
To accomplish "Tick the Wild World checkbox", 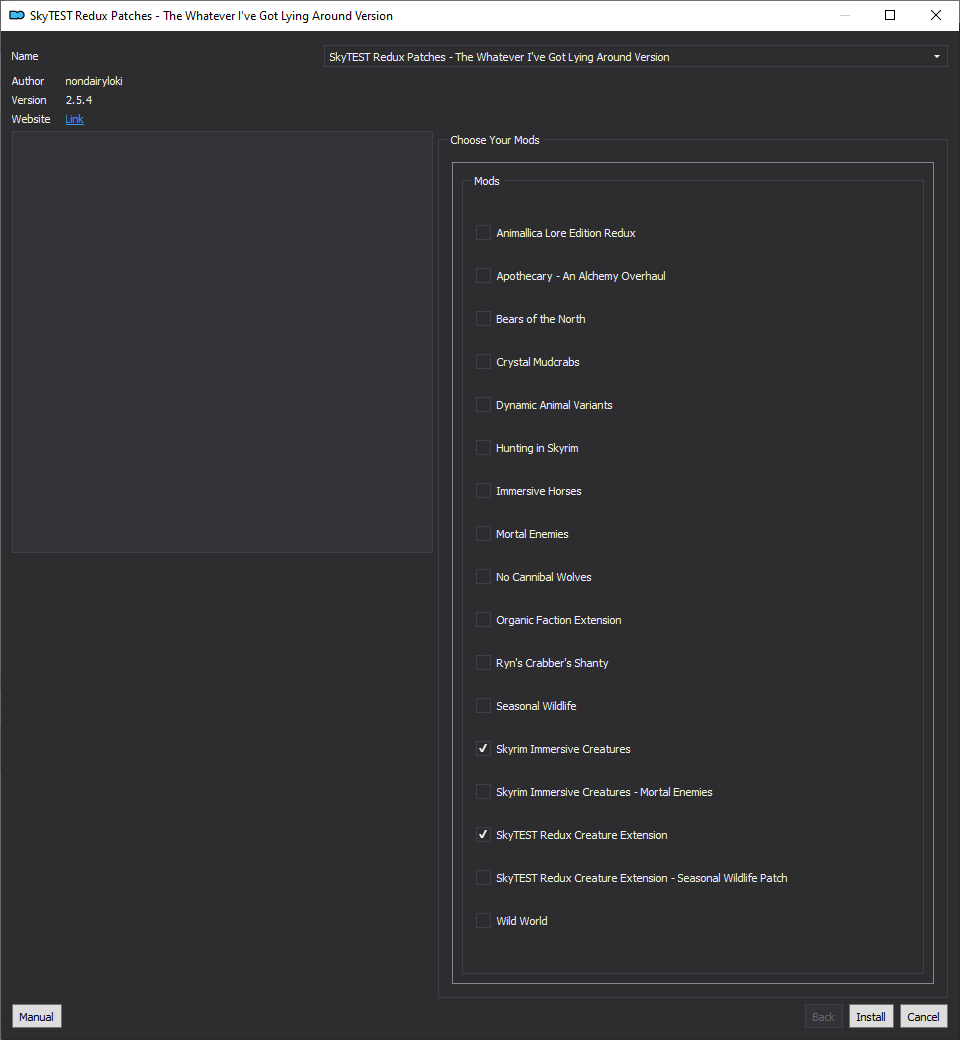I will pyautogui.click(x=484, y=921).
